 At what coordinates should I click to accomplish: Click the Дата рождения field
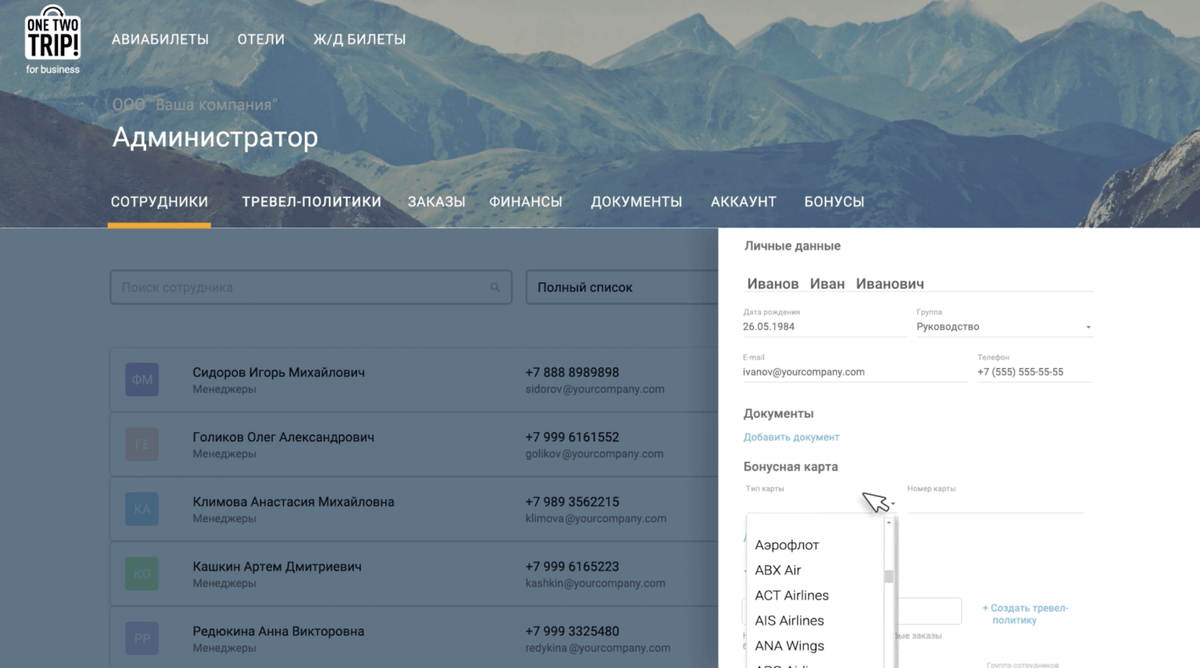click(x=825, y=327)
